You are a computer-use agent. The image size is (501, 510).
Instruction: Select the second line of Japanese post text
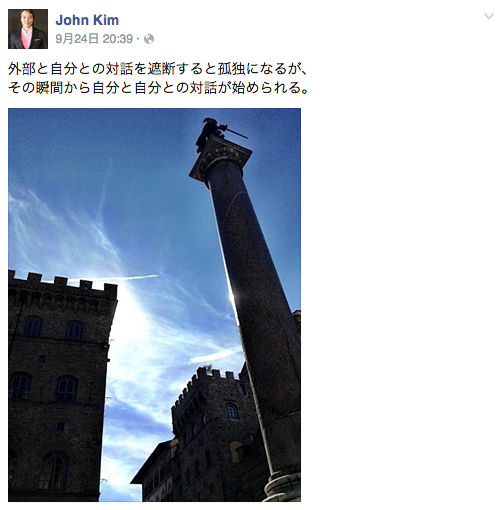click(x=158, y=88)
